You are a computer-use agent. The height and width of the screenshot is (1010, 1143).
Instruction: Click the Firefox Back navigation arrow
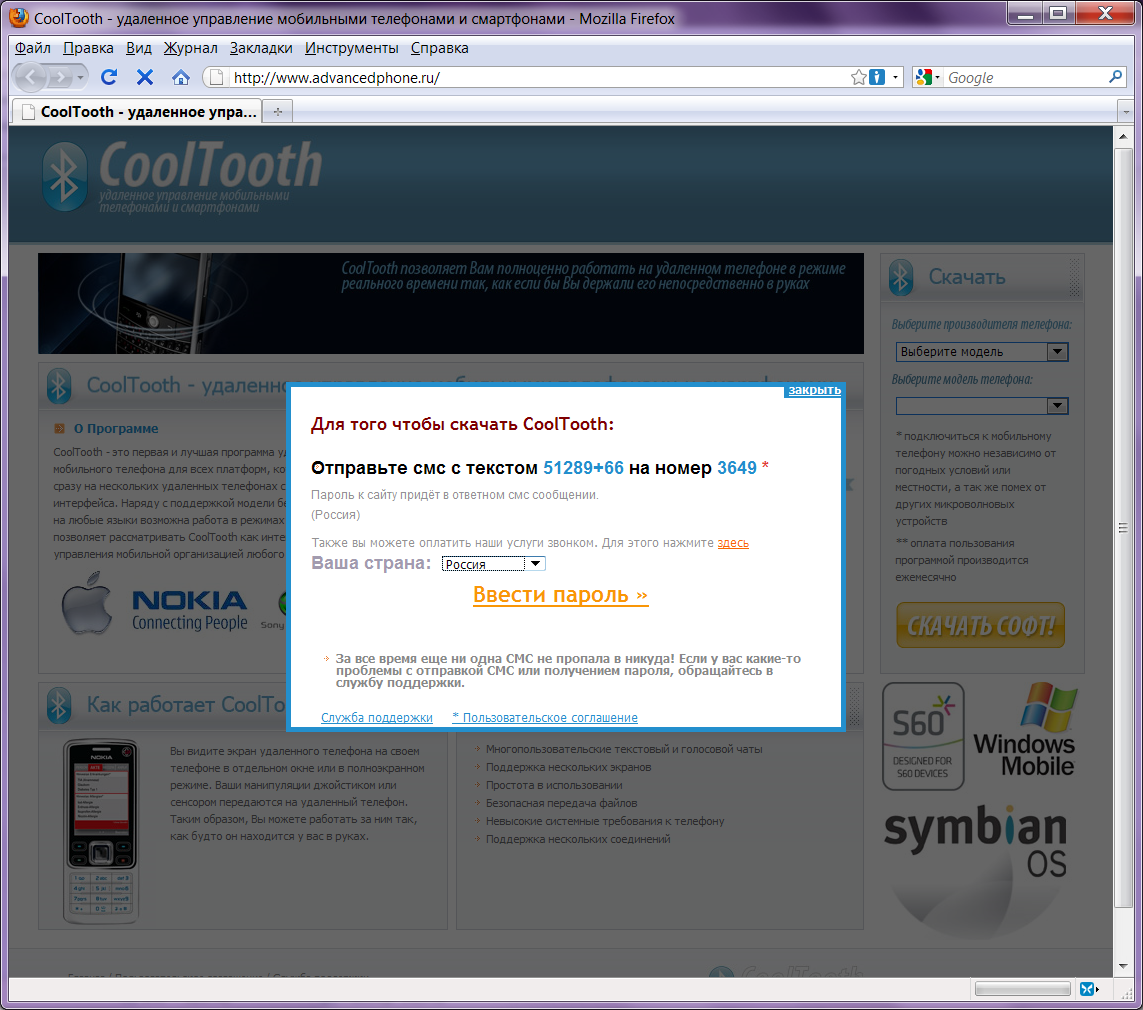pos(31,77)
